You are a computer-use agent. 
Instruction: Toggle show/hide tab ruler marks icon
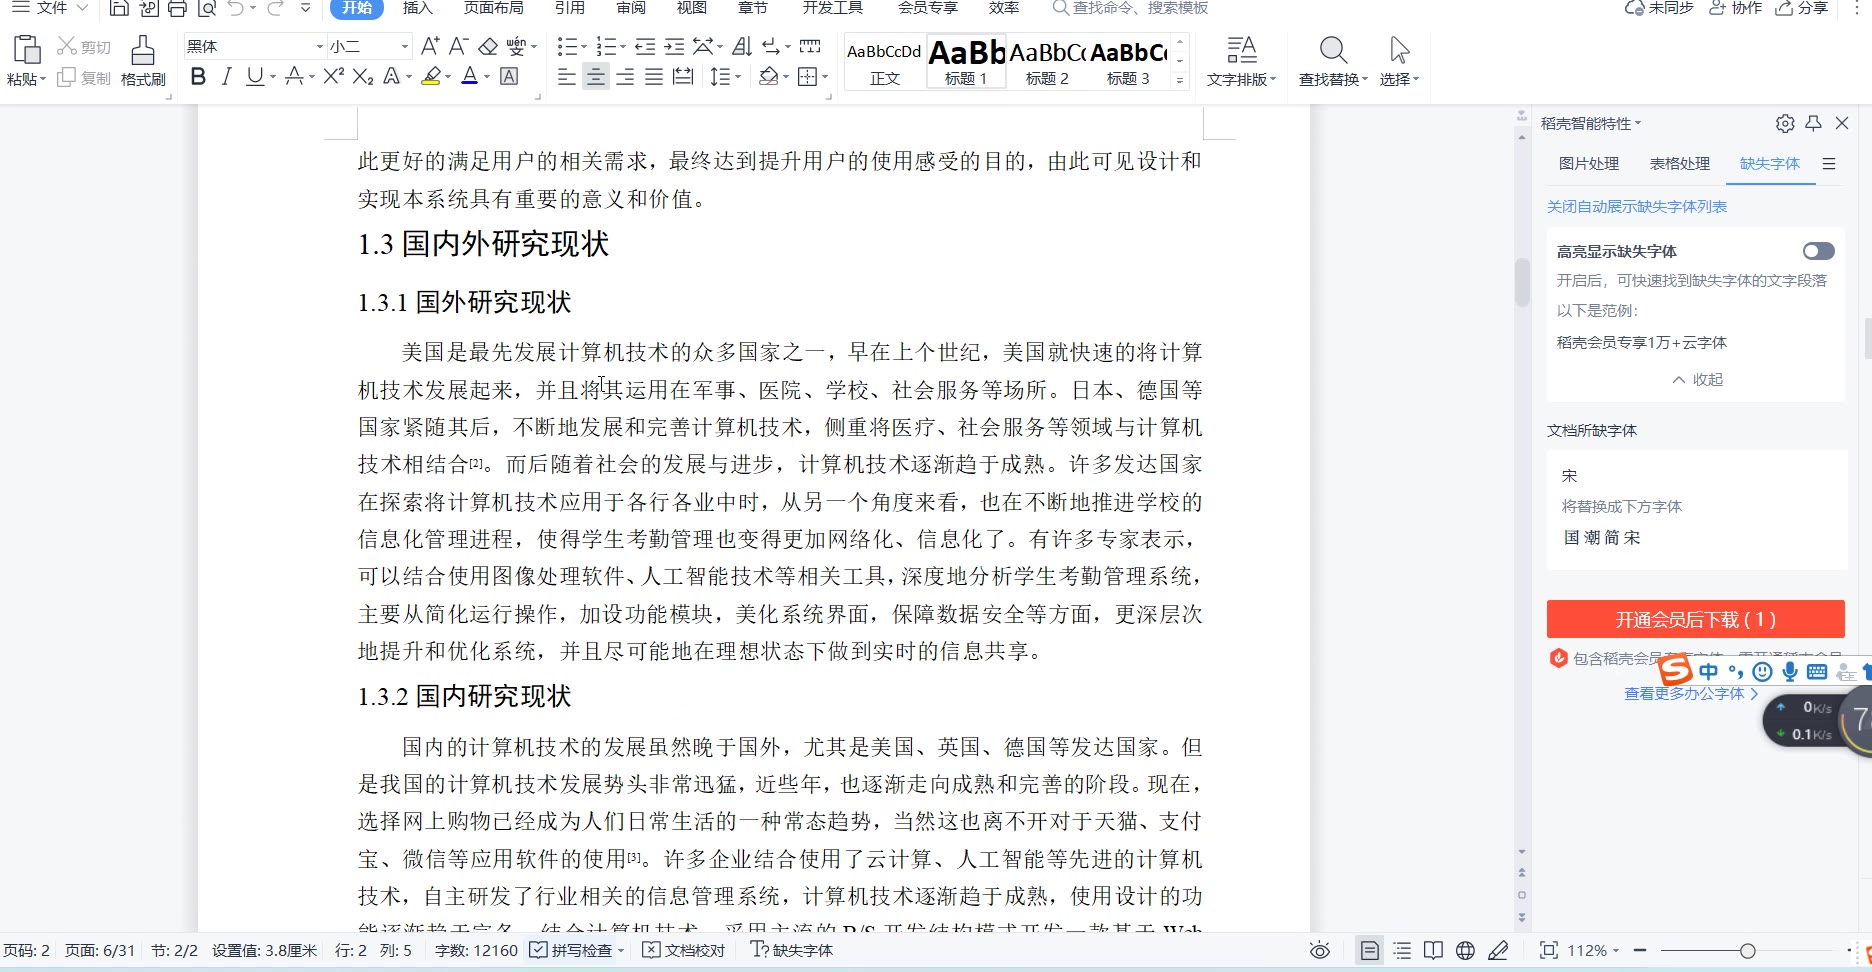pos(811,46)
